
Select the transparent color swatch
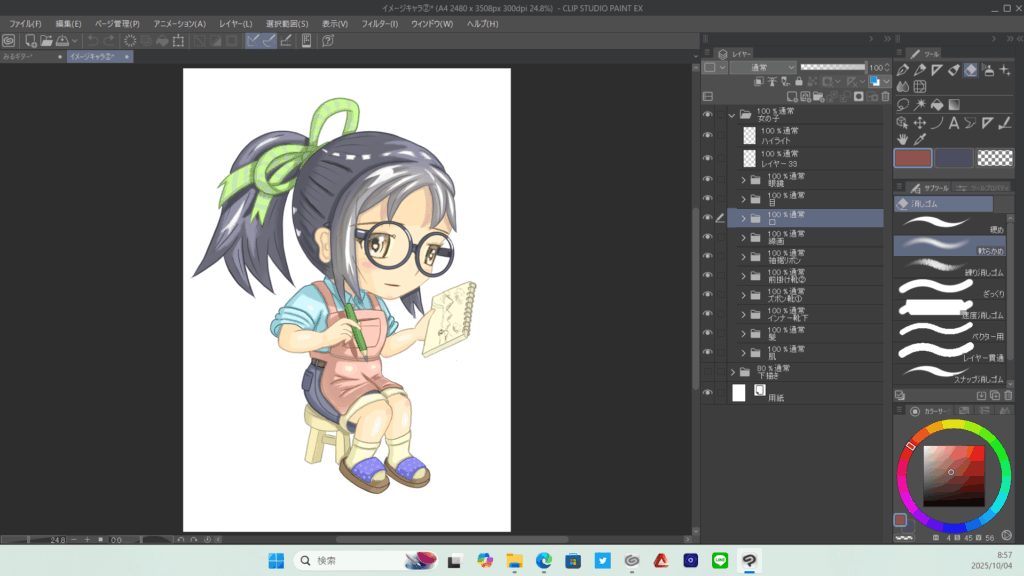[994, 158]
